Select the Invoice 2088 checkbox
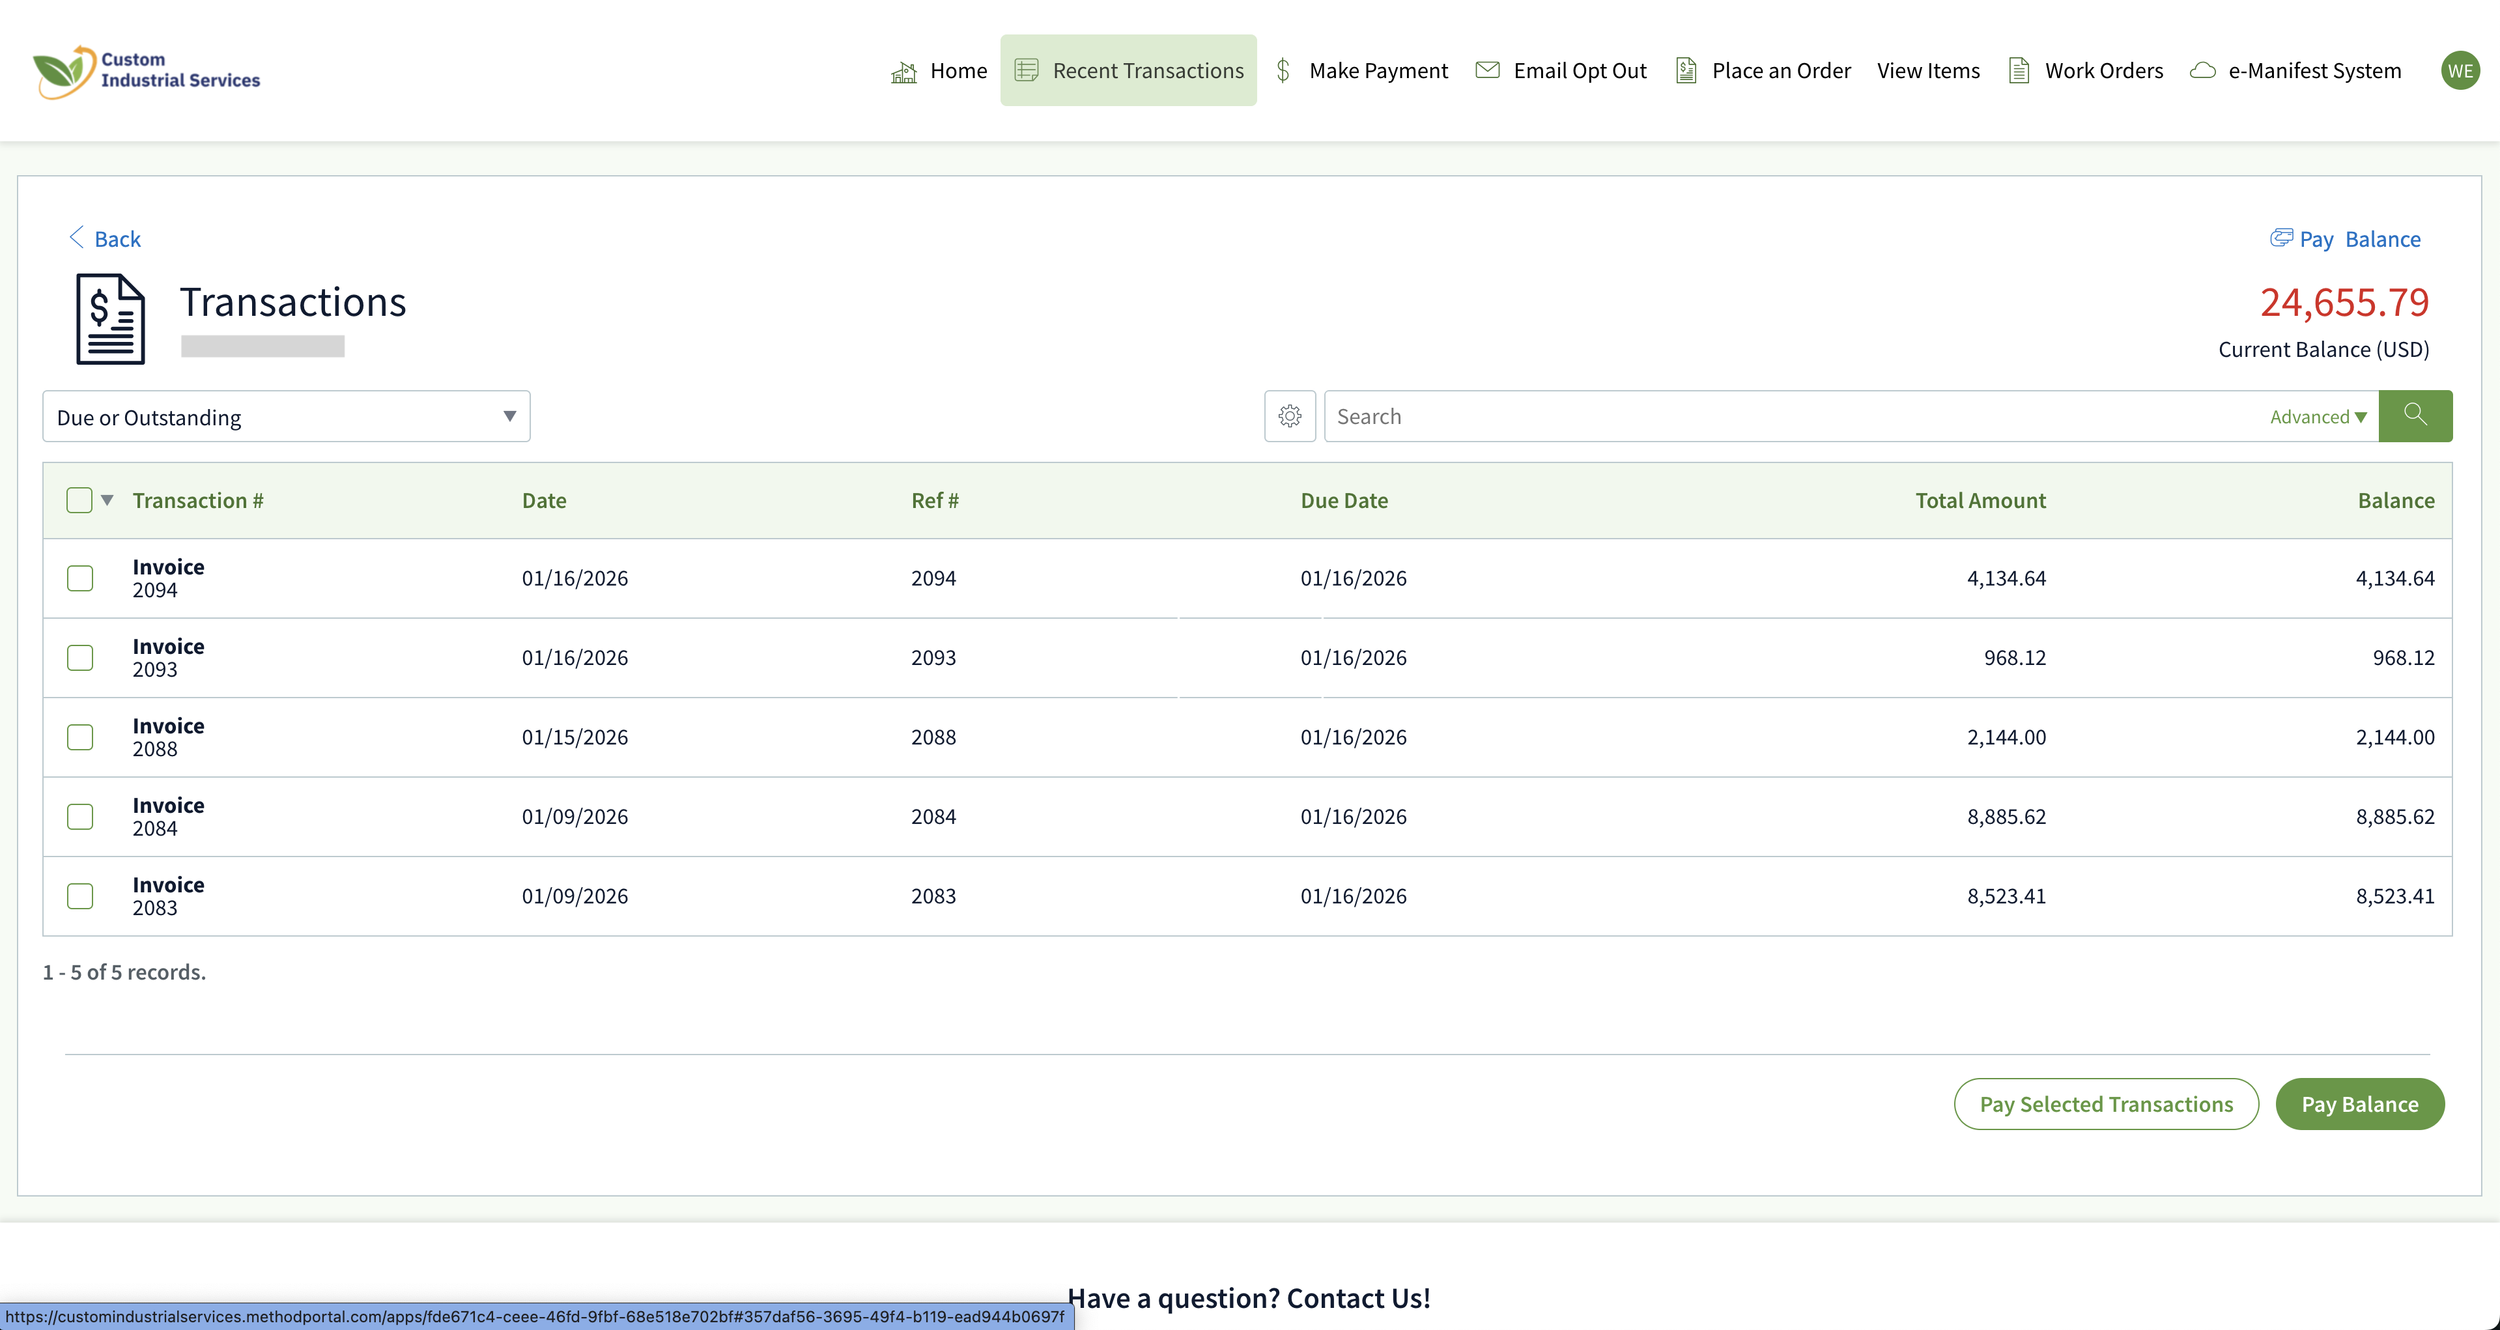2500x1330 pixels. 80,737
